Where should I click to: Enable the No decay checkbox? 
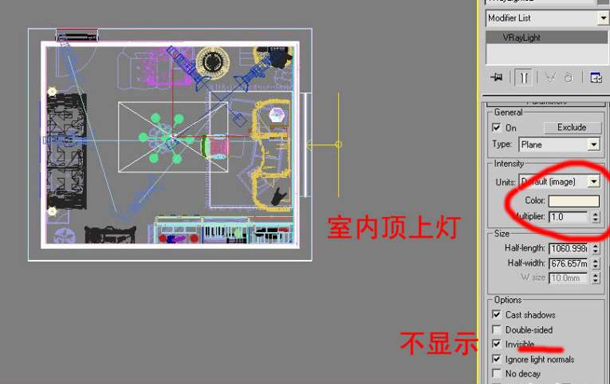(496, 373)
